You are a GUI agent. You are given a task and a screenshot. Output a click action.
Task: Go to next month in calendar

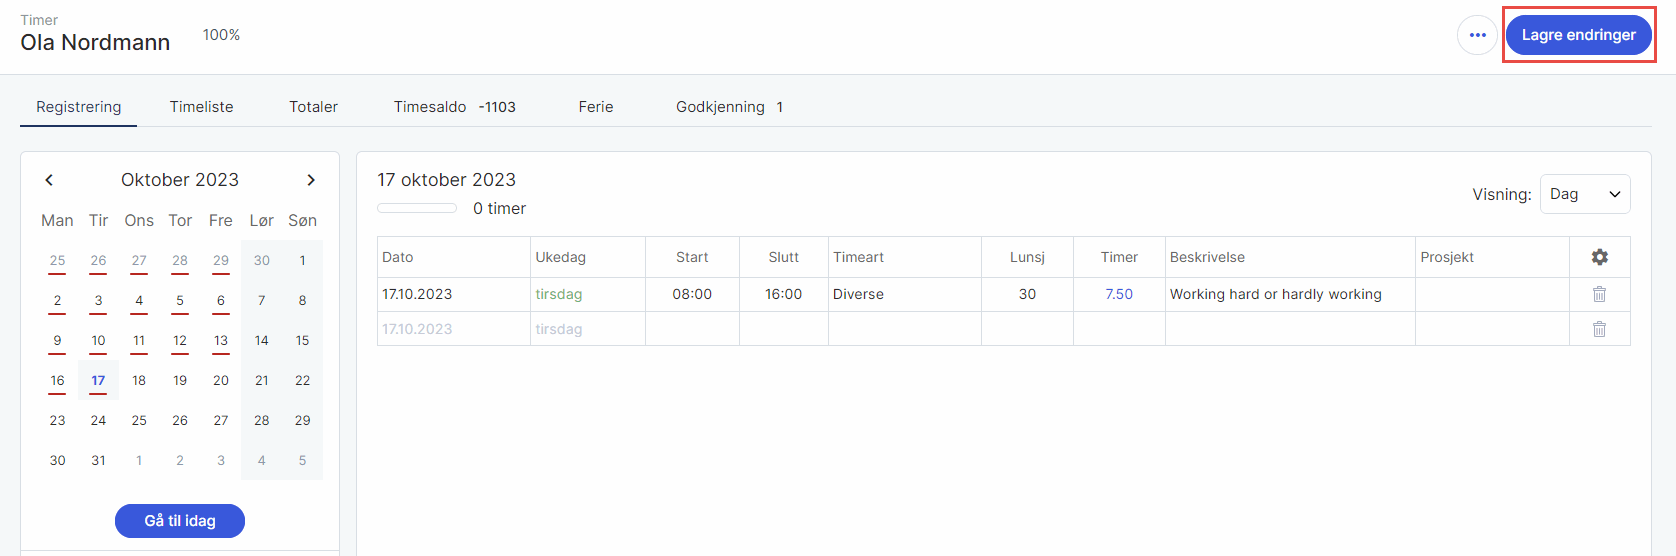click(x=311, y=180)
